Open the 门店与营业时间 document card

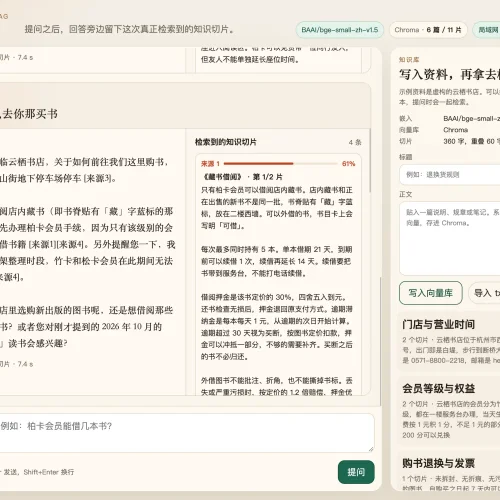pos(449,342)
